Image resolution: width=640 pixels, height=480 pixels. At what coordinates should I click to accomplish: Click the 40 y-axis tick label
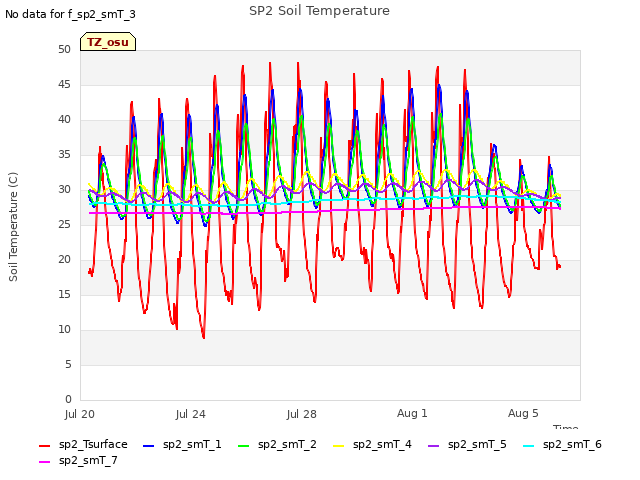tap(64, 120)
